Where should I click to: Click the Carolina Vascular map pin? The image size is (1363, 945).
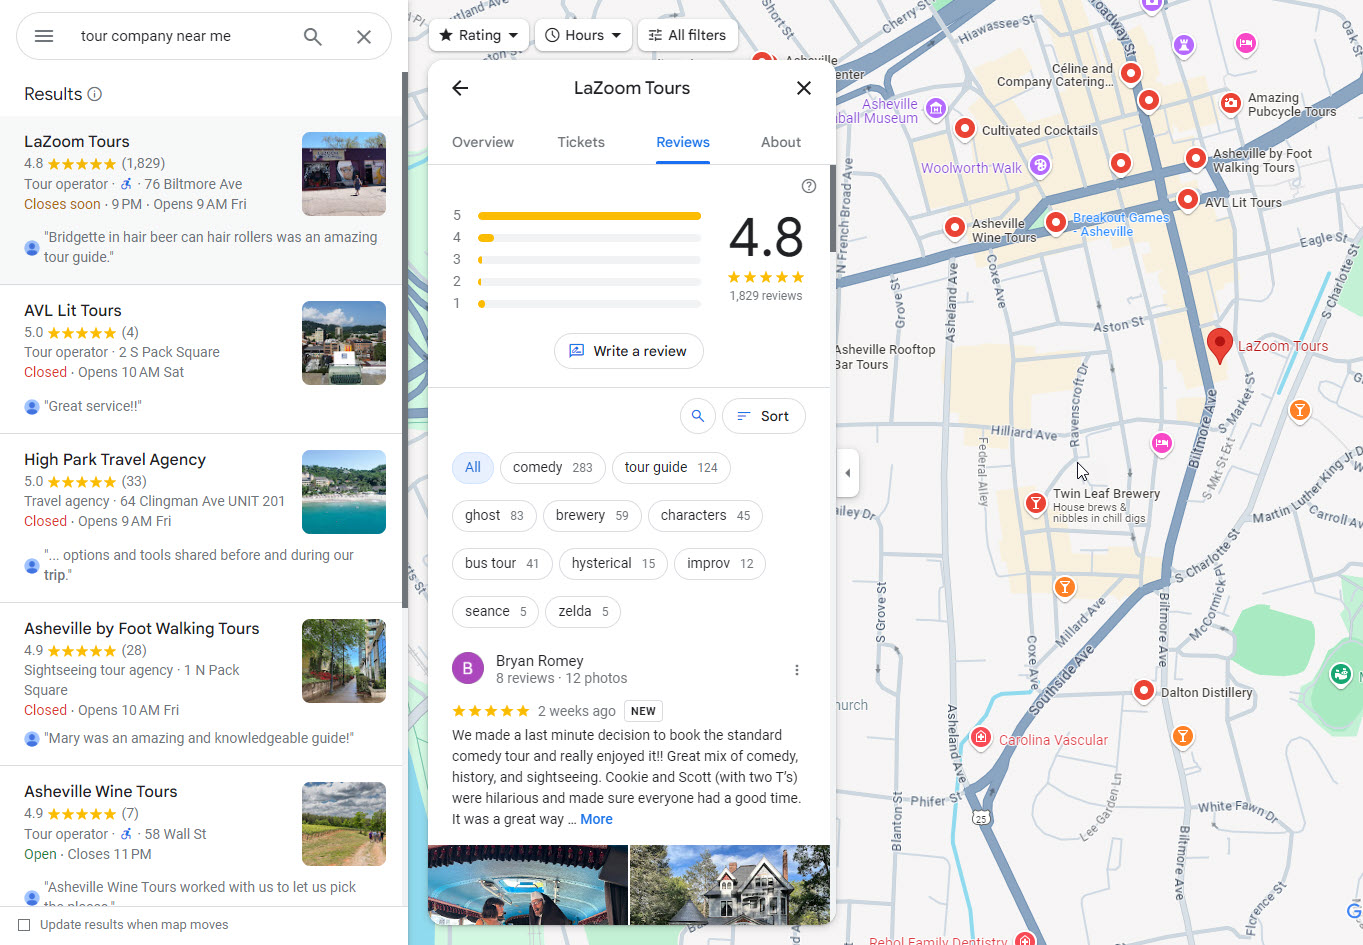(x=981, y=738)
